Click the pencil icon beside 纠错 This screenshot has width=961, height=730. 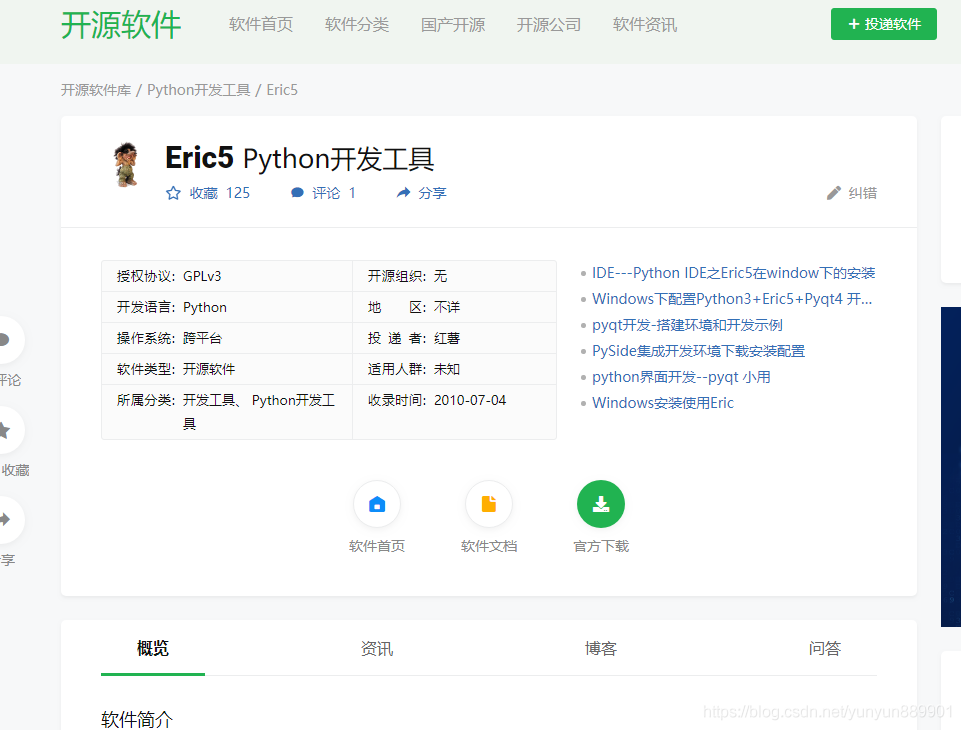[x=834, y=193]
